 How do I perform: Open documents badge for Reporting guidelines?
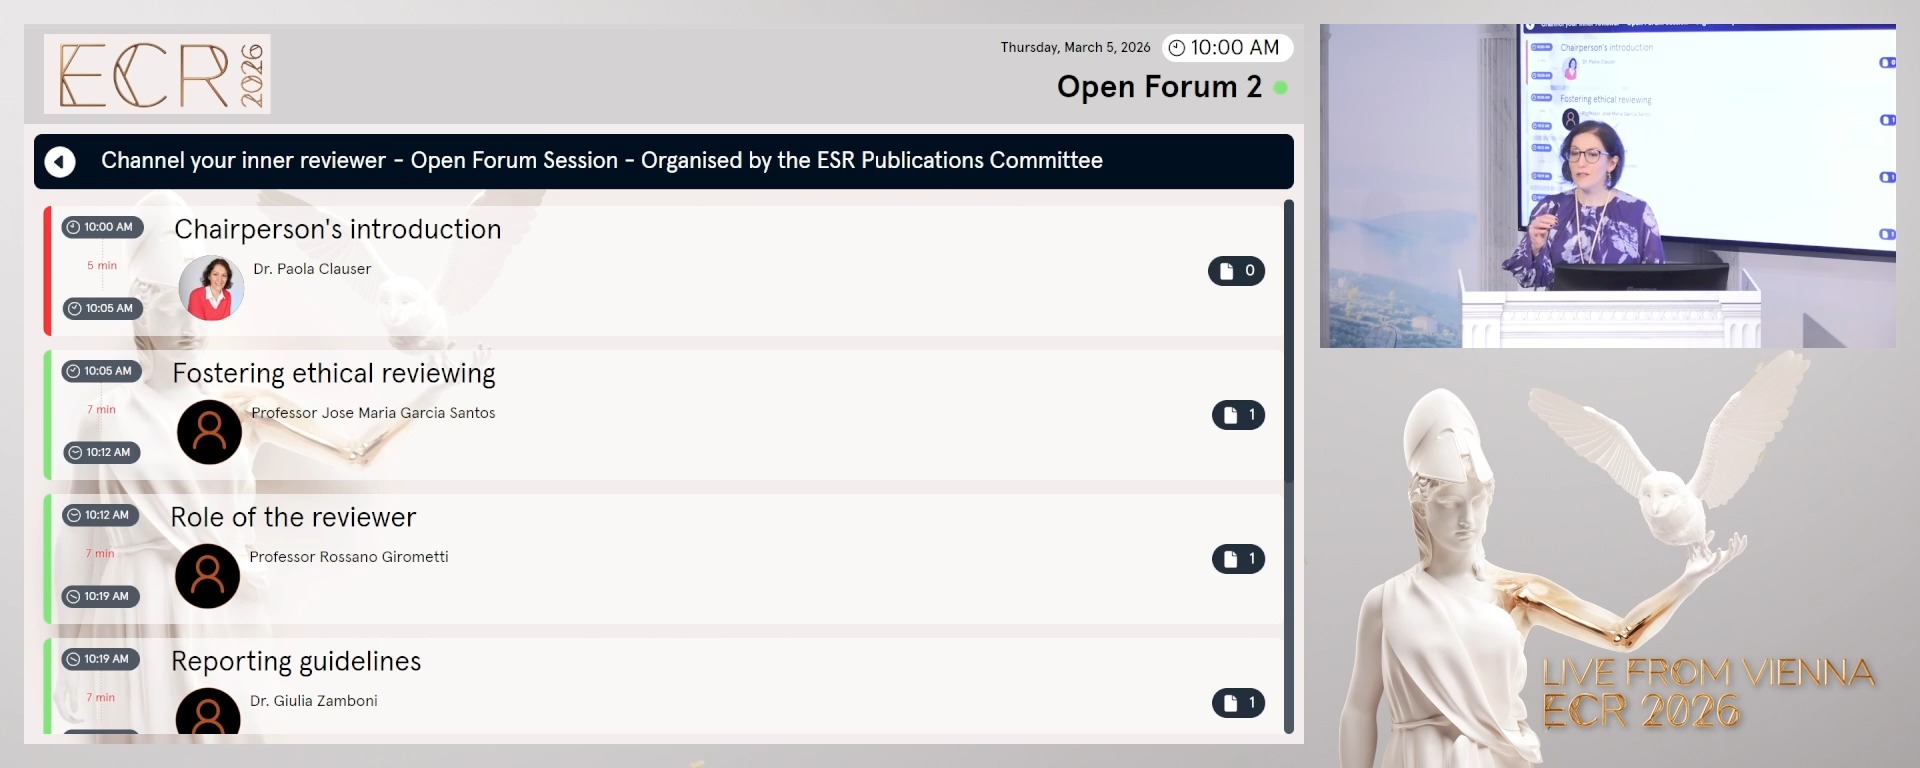pos(1238,703)
